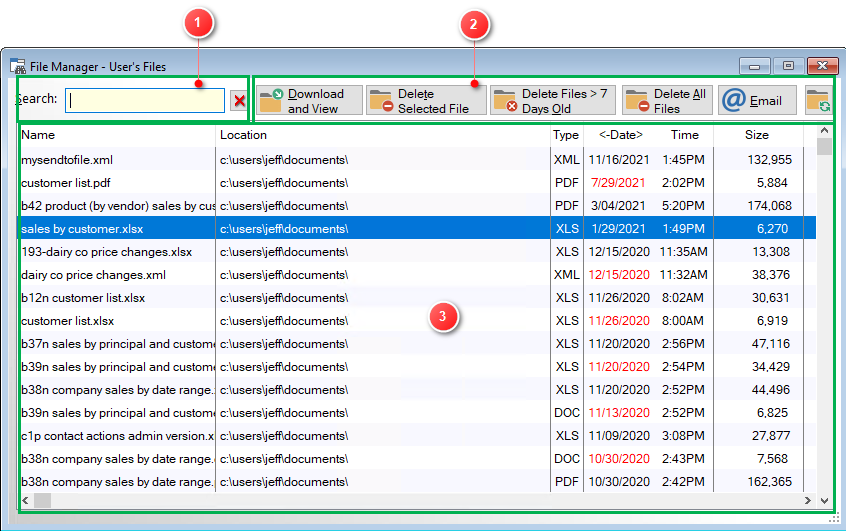Screen dimensions: 846x531
Task: Click red date 10/30/2020
Action: click(x=619, y=459)
